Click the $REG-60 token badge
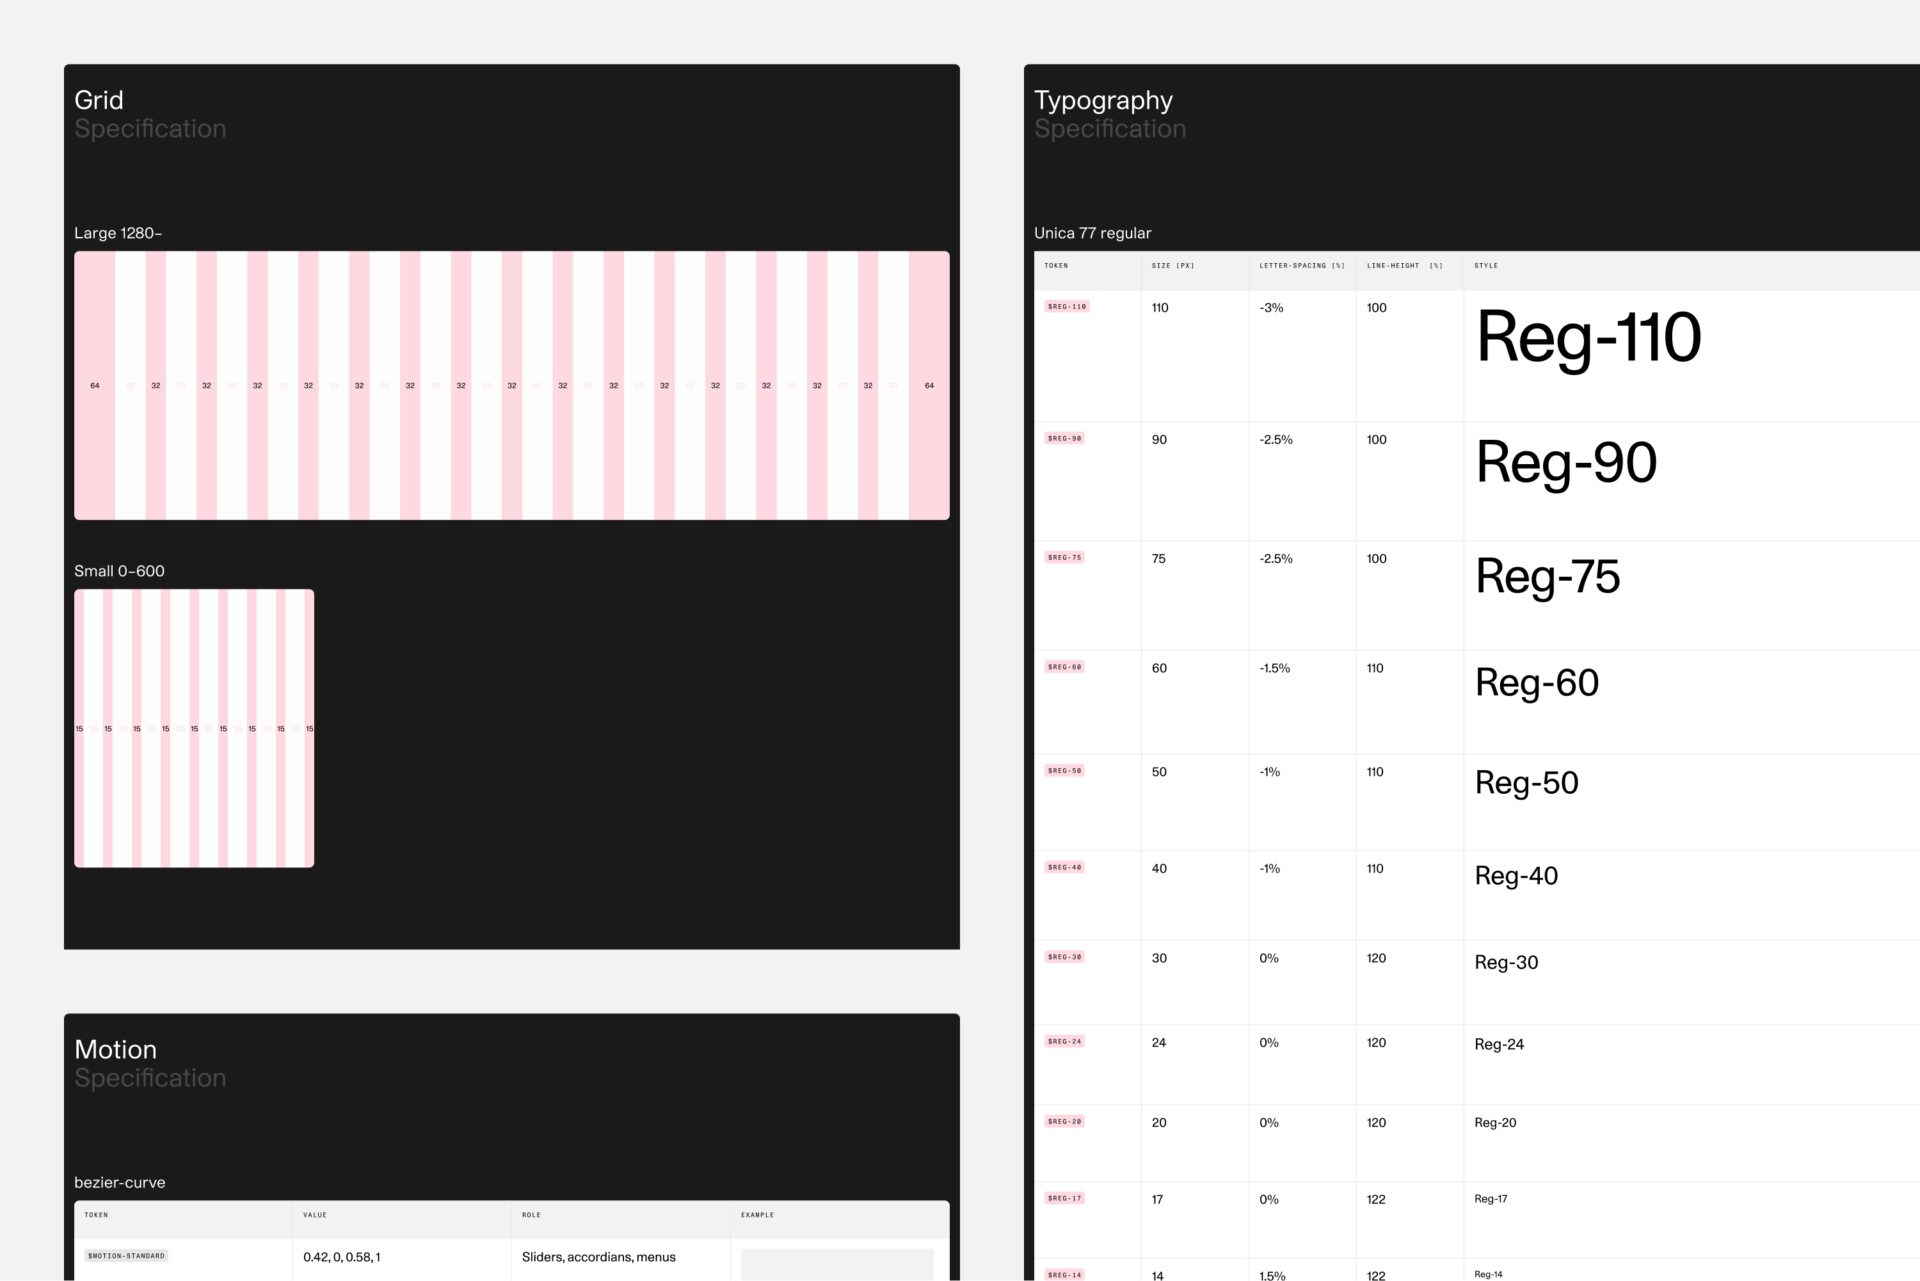Screen dimensions: 1920x1281 1064,667
